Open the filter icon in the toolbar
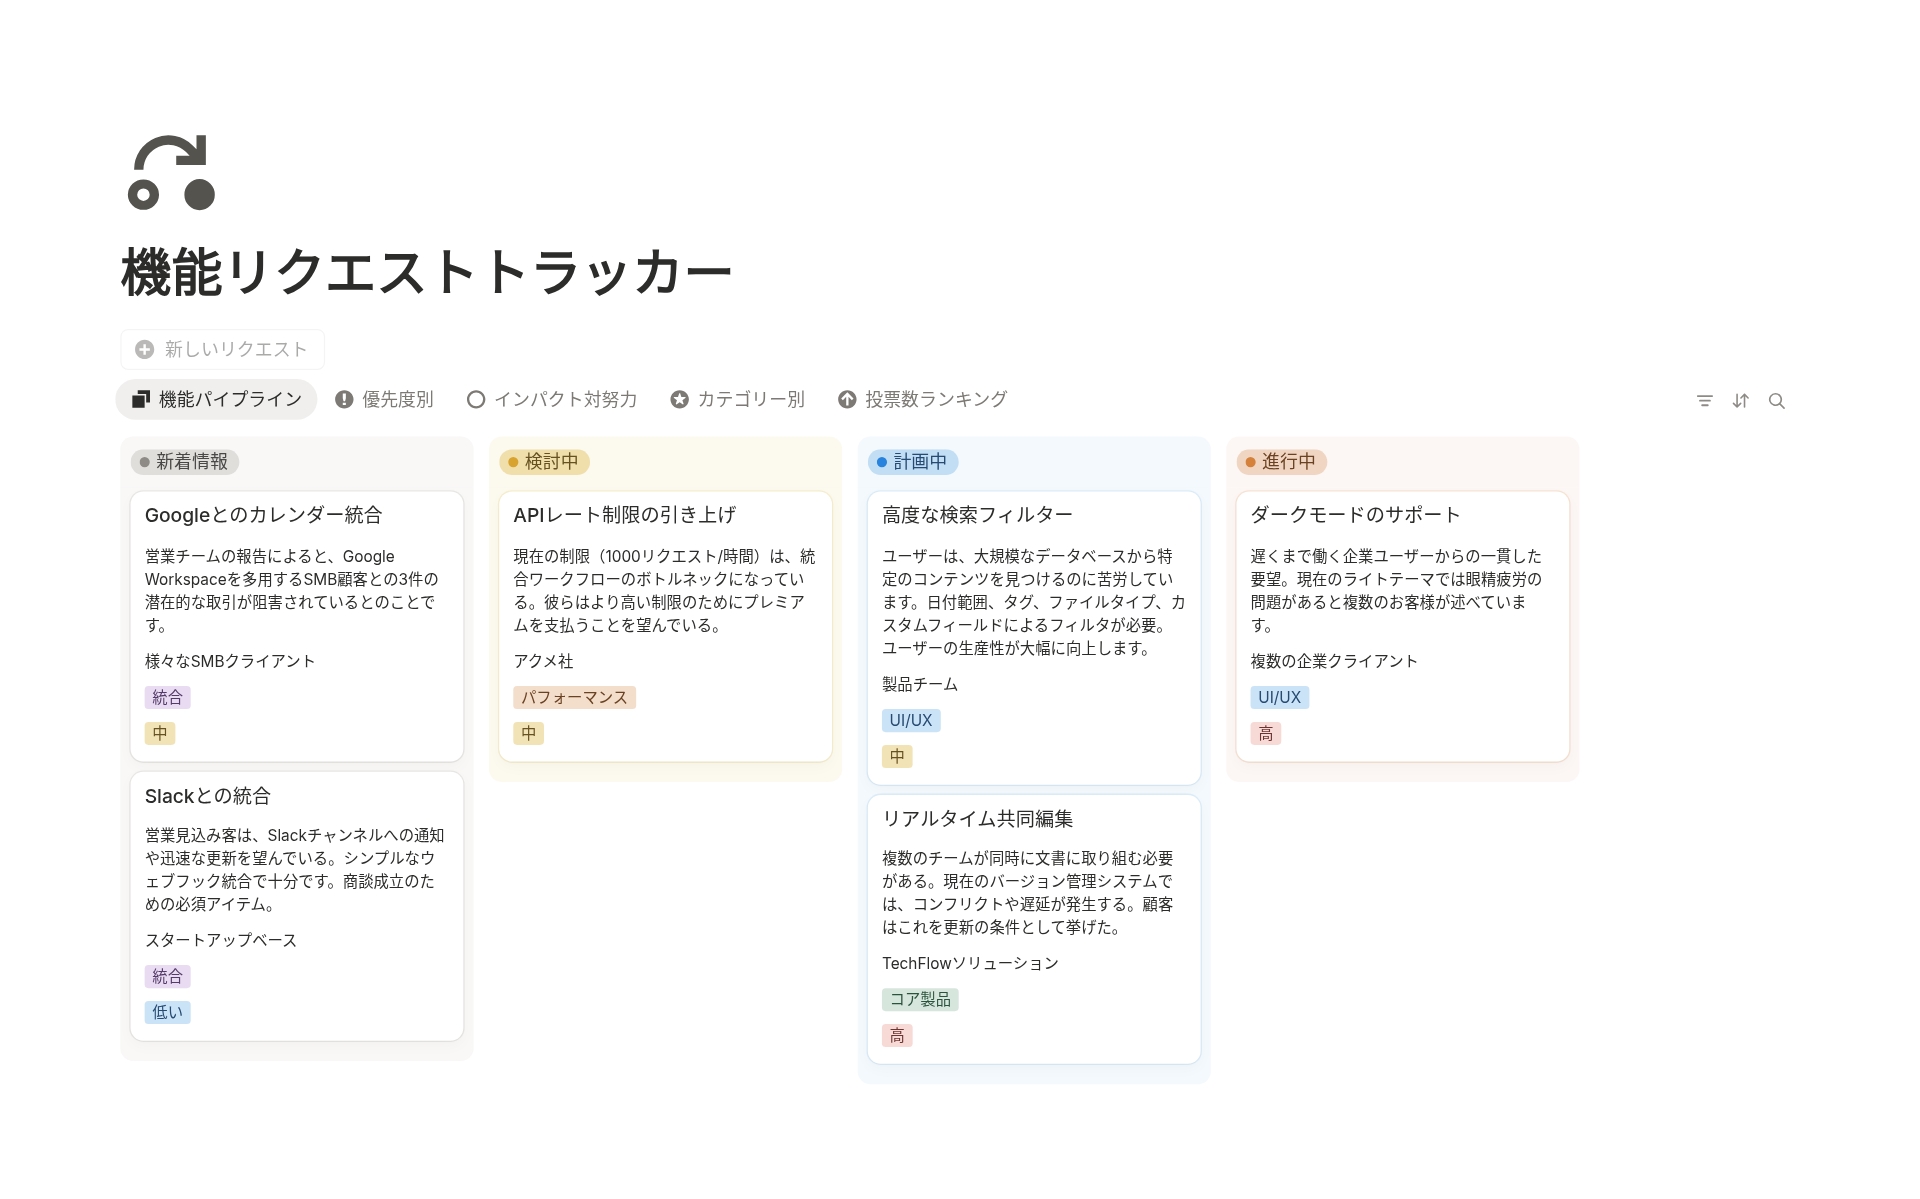The height and width of the screenshot is (1199, 1920). pos(1705,400)
